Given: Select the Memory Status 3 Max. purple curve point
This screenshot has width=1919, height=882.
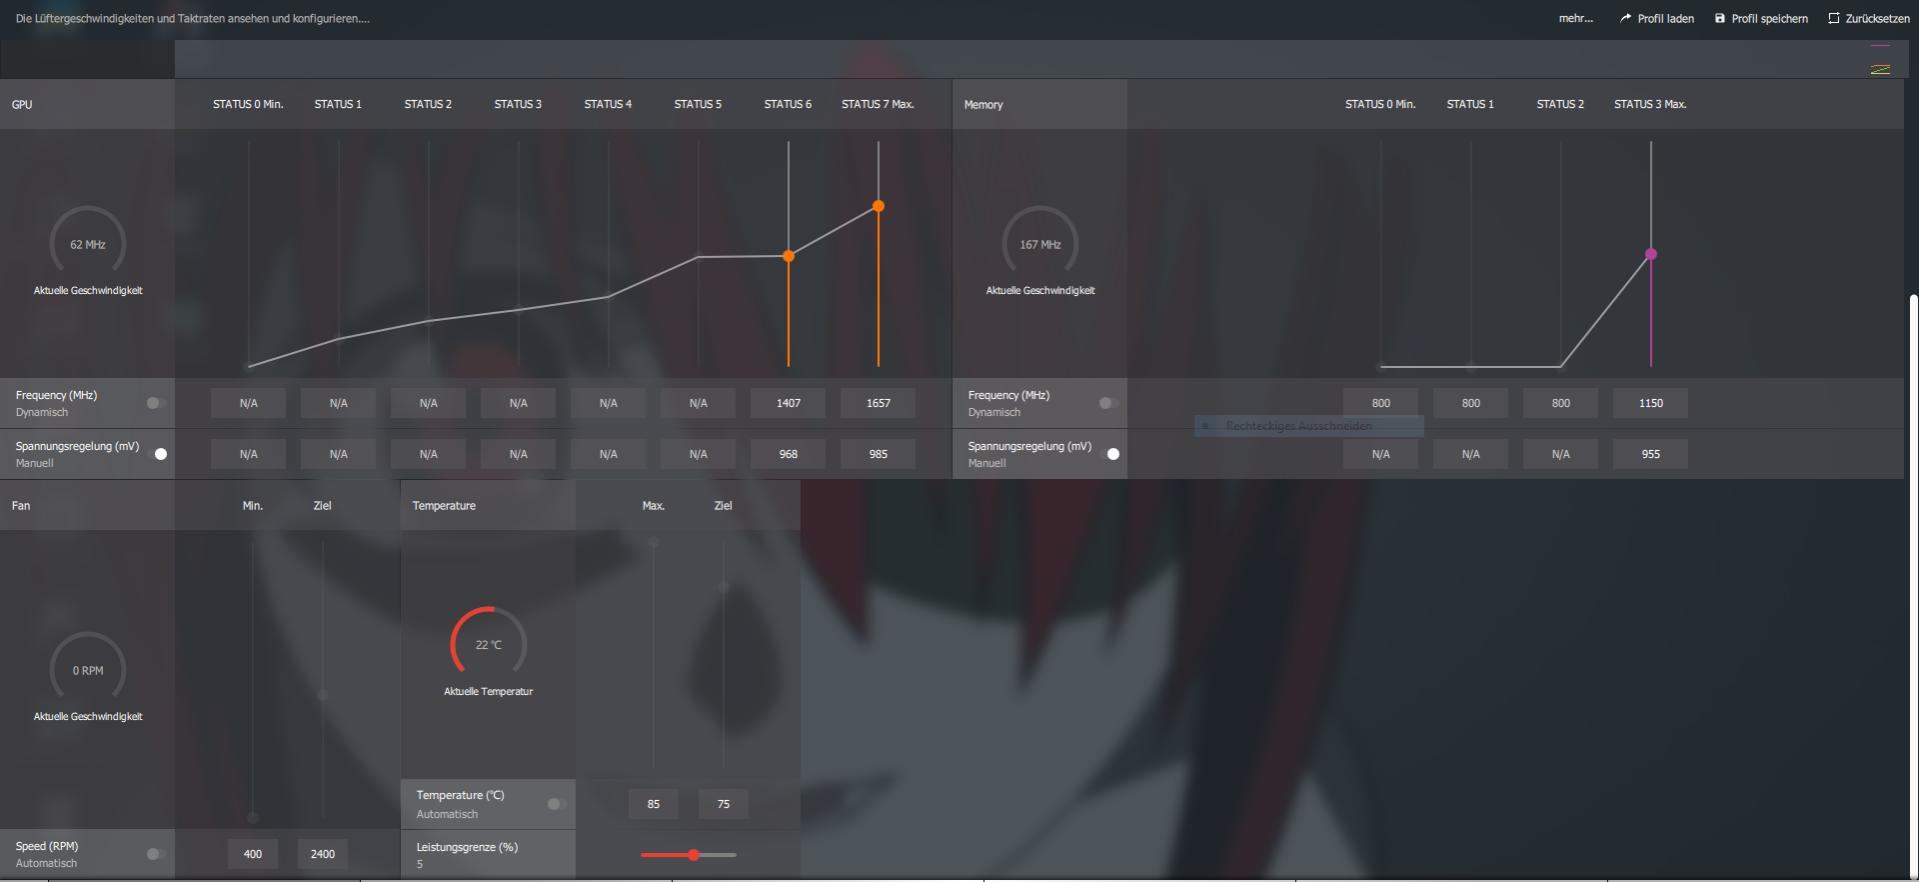Looking at the screenshot, I should pos(1651,254).
